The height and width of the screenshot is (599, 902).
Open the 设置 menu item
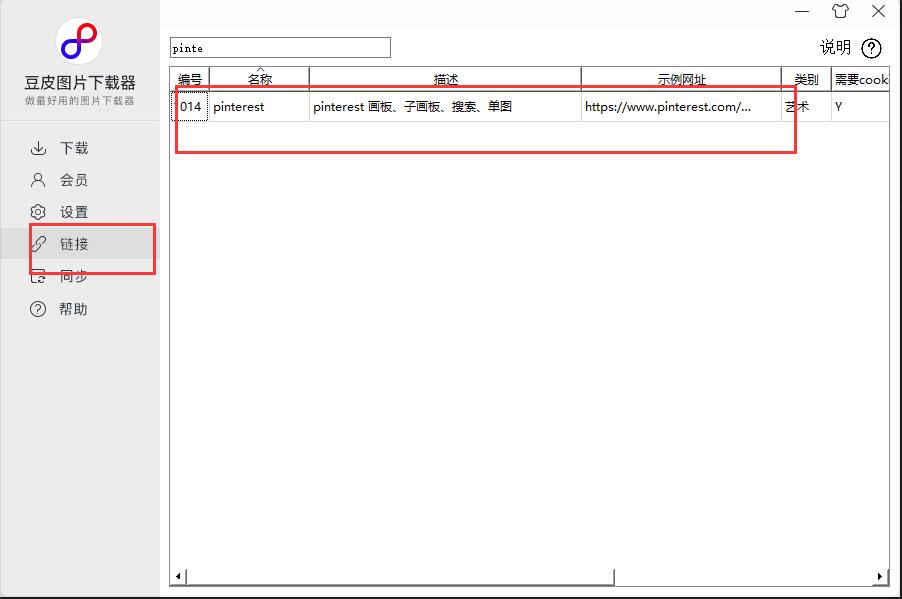(x=79, y=212)
